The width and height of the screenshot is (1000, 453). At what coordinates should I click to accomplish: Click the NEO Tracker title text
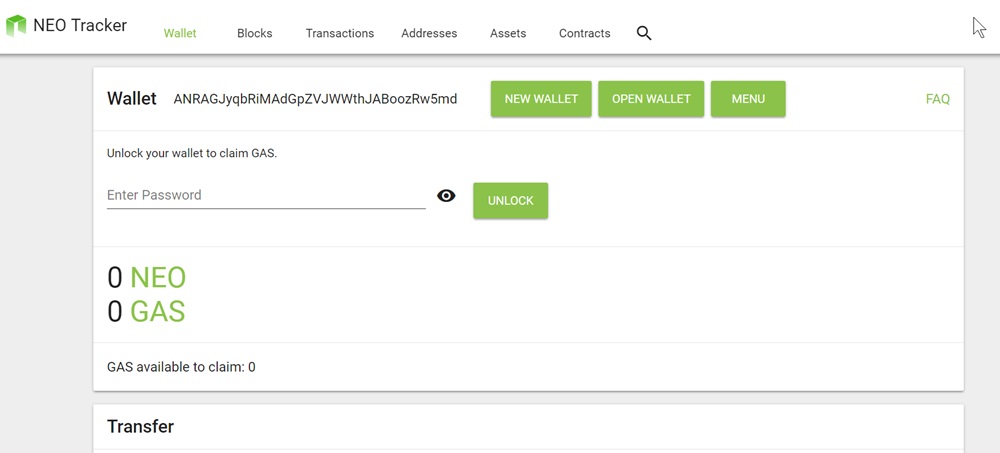(x=80, y=25)
